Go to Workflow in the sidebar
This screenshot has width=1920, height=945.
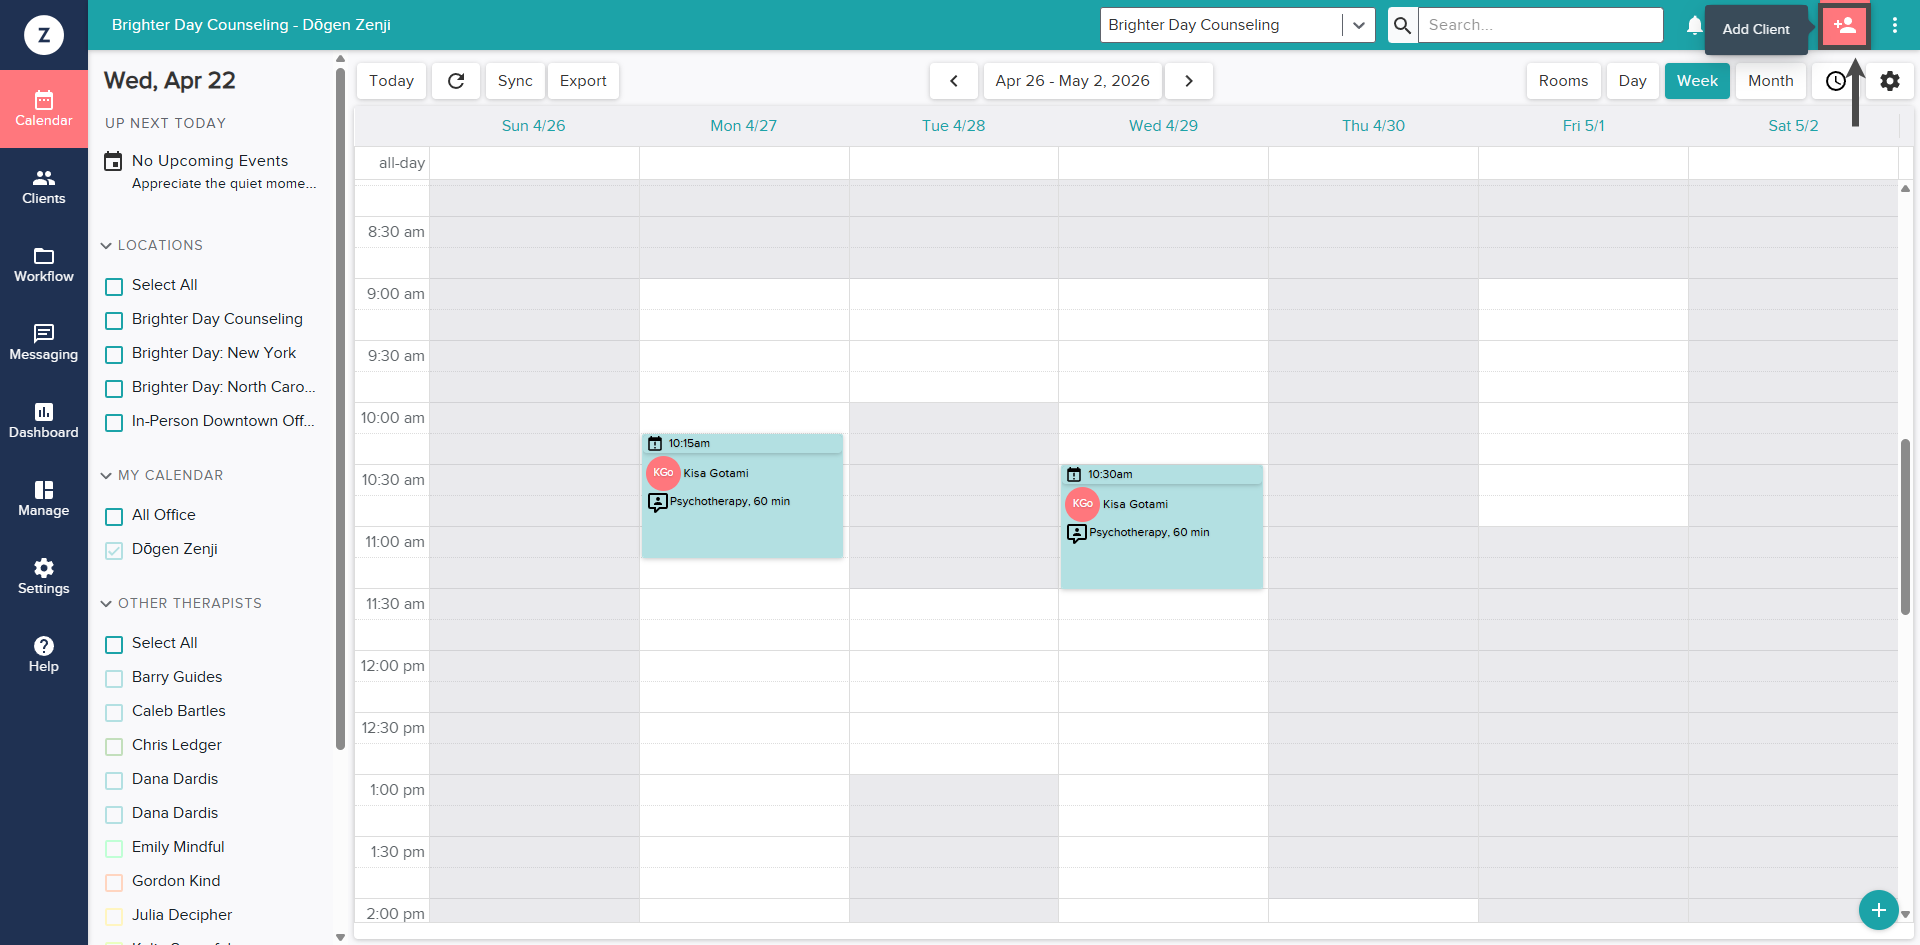[x=44, y=265]
